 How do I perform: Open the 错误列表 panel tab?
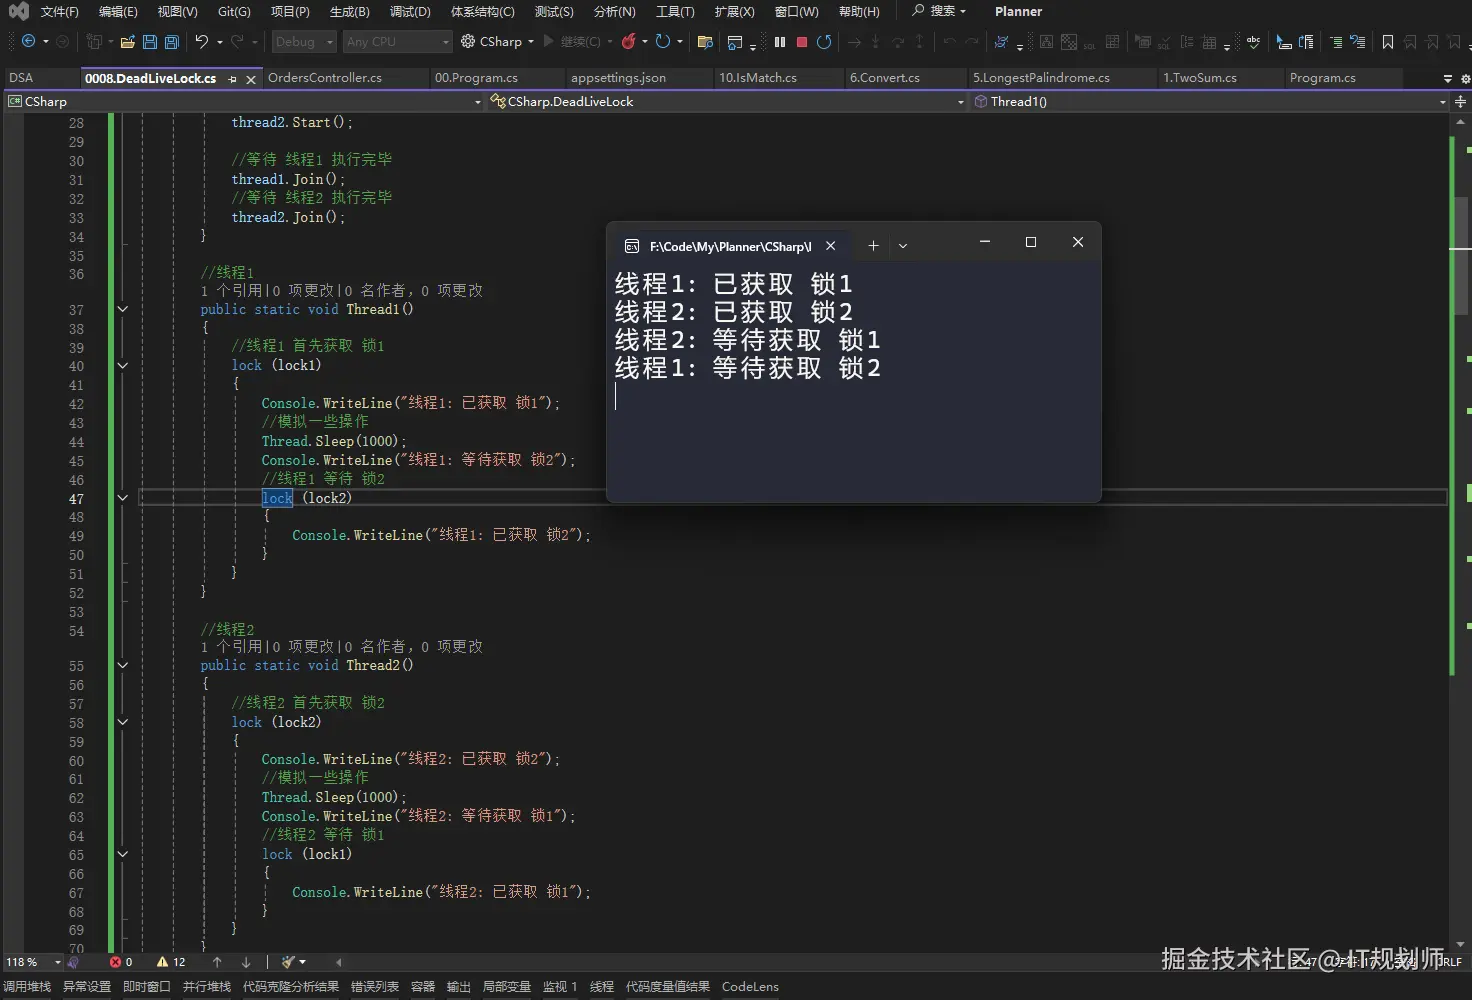375,986
